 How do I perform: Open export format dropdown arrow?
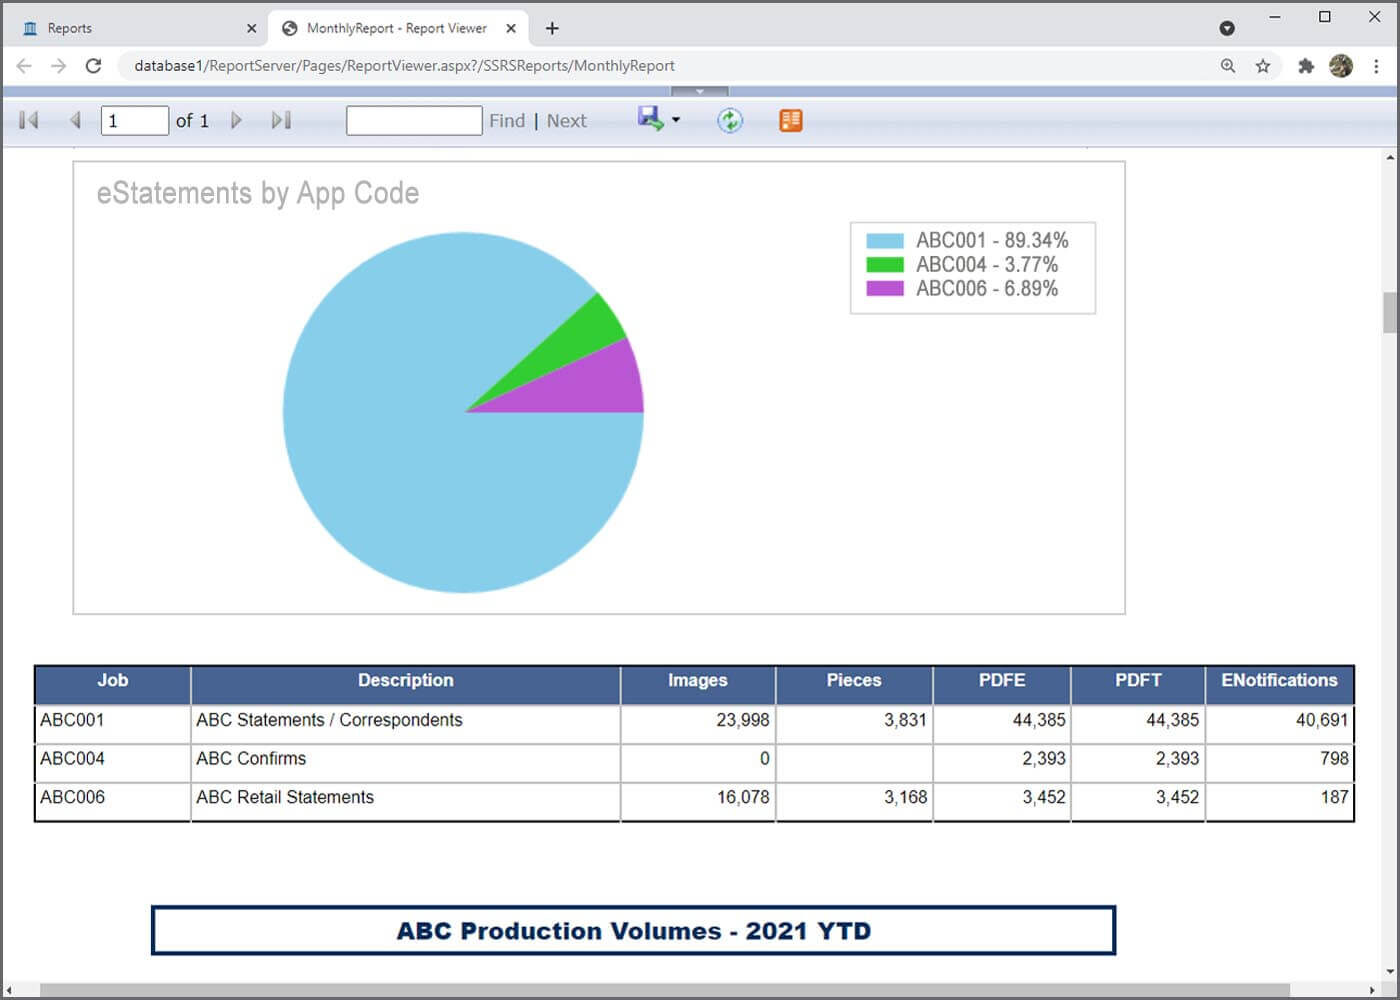tap(676, 120)
